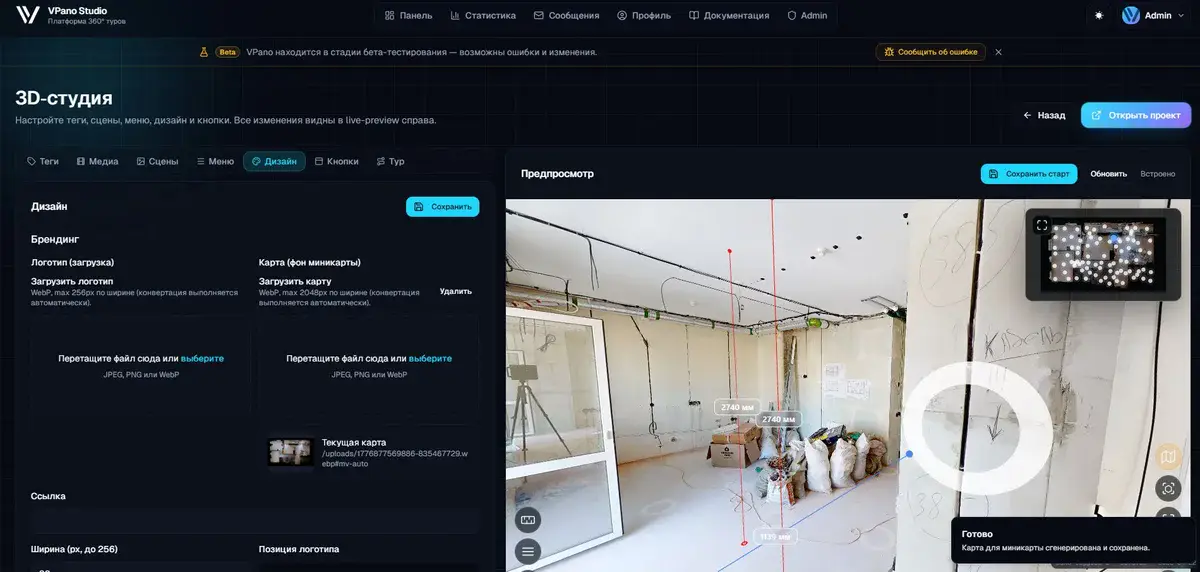Click the Готово notification toast
The width and height of the screenshot is (1200, 572).
click(x=1074, y=540)
